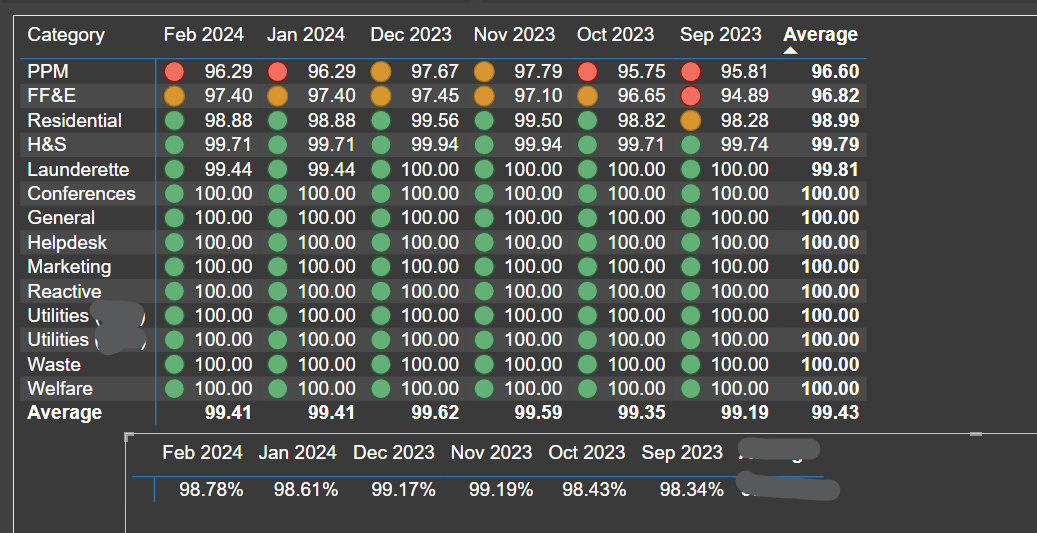The width and height of the screenshot is (1037, 533).
Task: Select the Residential category row label
Action: click(x=75, y=120)
